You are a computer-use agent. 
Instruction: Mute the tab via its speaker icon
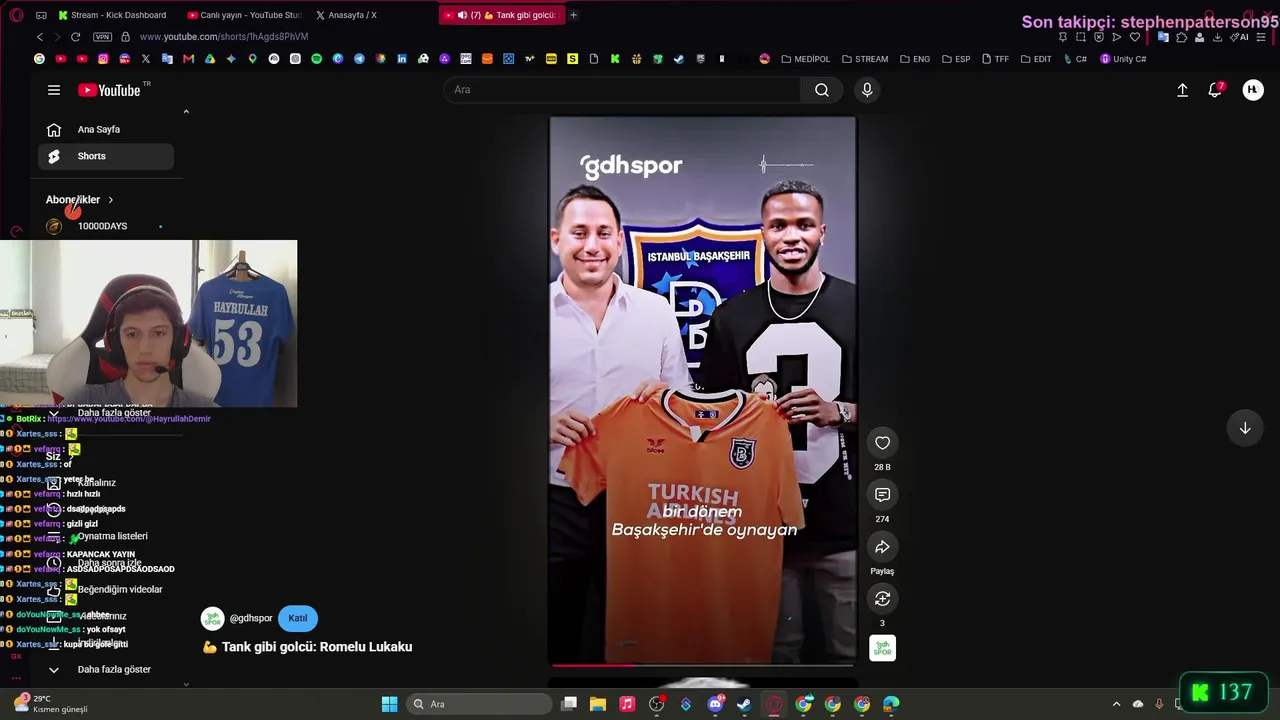462,15
